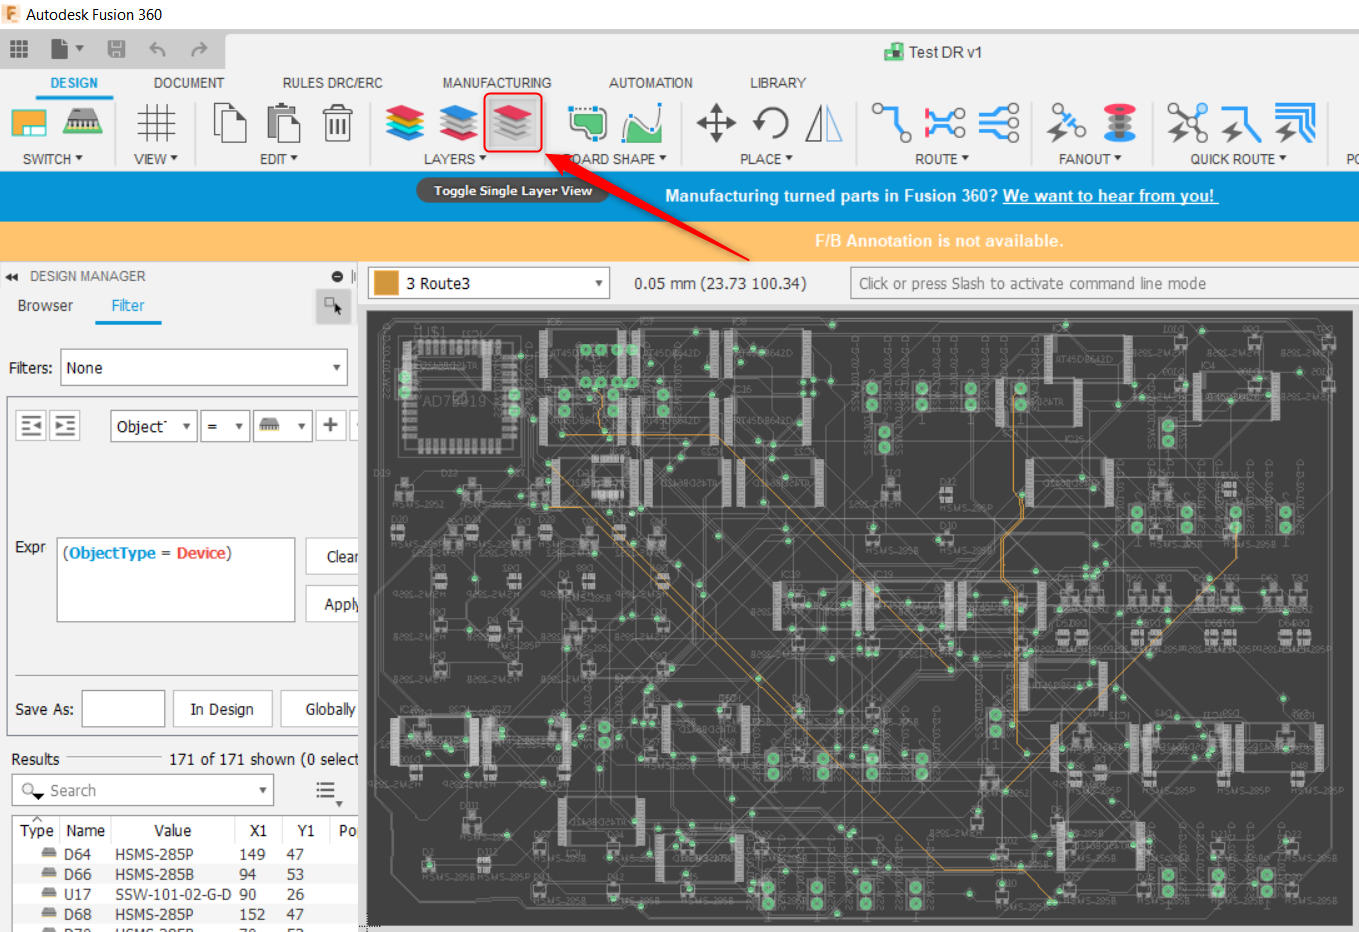The image size is (1359, 932).
Task: Toggle the selection filter icon above Browser panel
Action: tap(333, 307)
